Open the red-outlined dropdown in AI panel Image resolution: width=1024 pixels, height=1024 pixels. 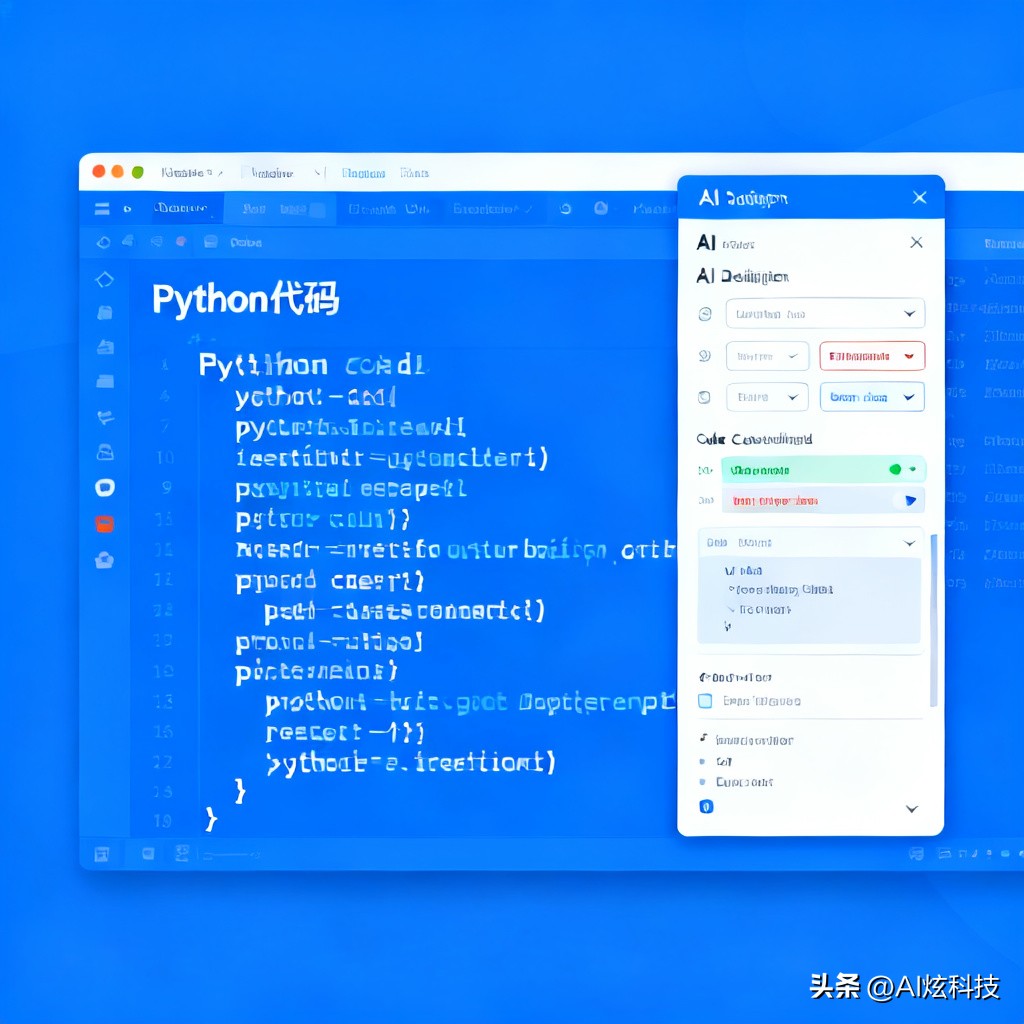872,356
